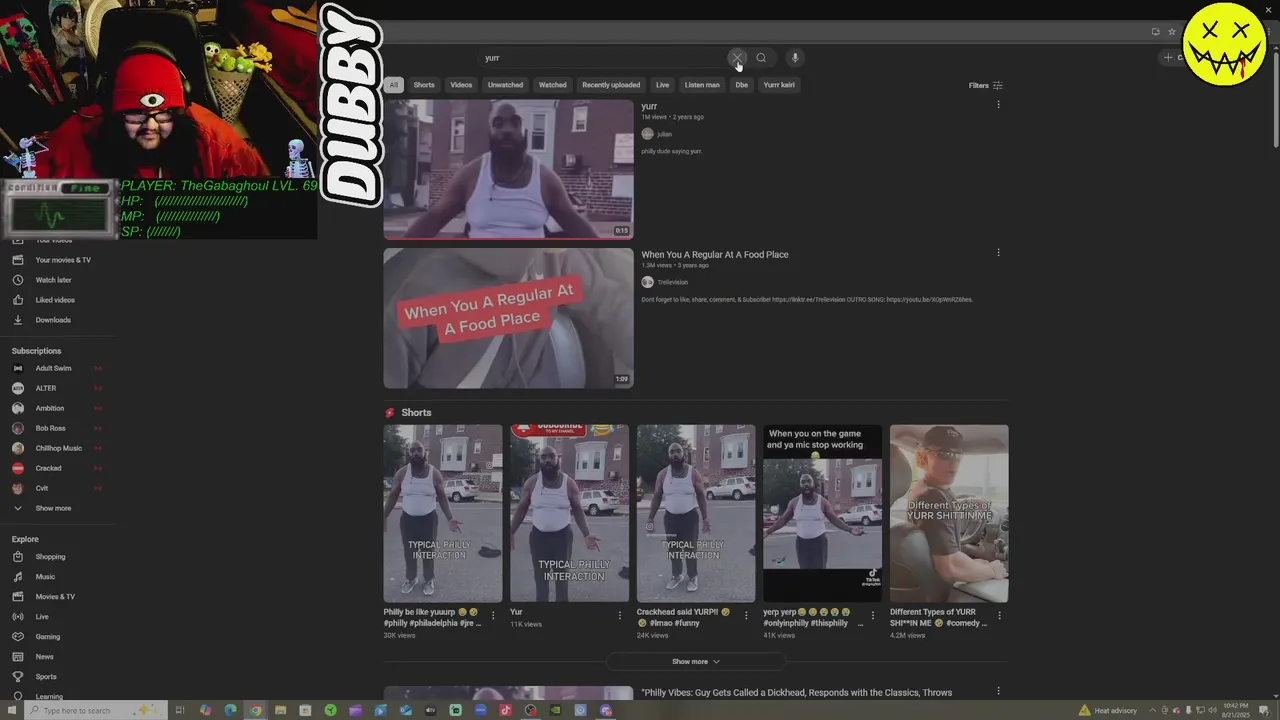Open Music note icon in Explore
This screenshot has width=1280, height=720.
[17, 577]
